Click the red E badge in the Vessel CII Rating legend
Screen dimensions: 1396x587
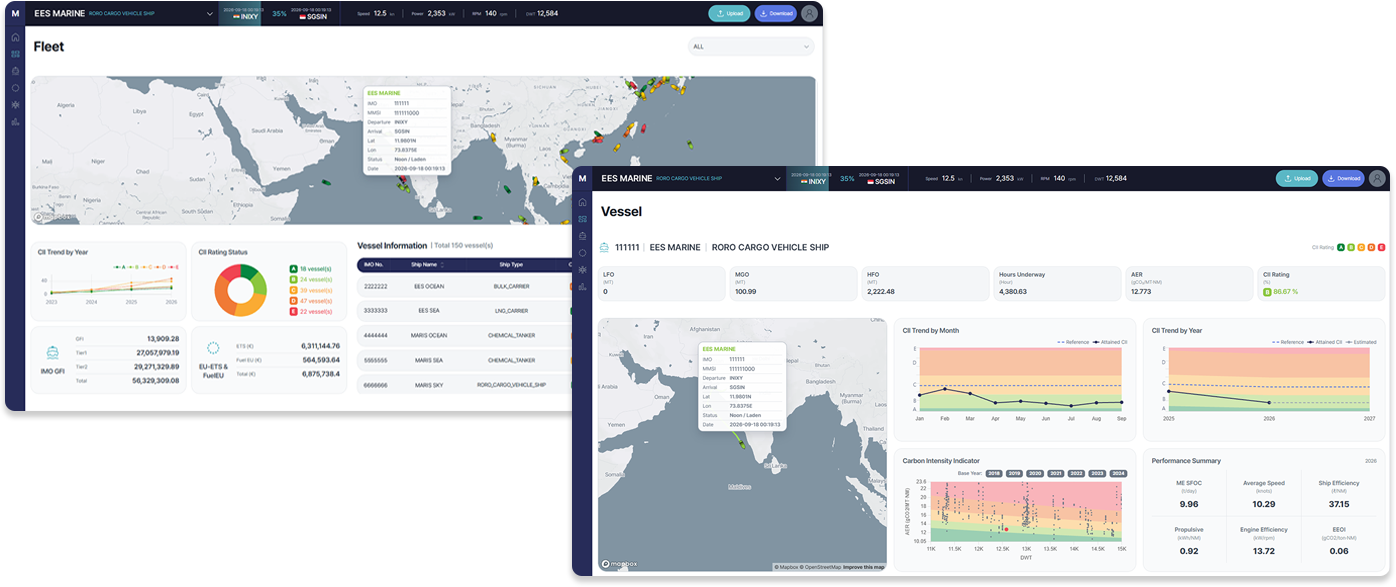pyautogui.click(x=1380, y=247)
